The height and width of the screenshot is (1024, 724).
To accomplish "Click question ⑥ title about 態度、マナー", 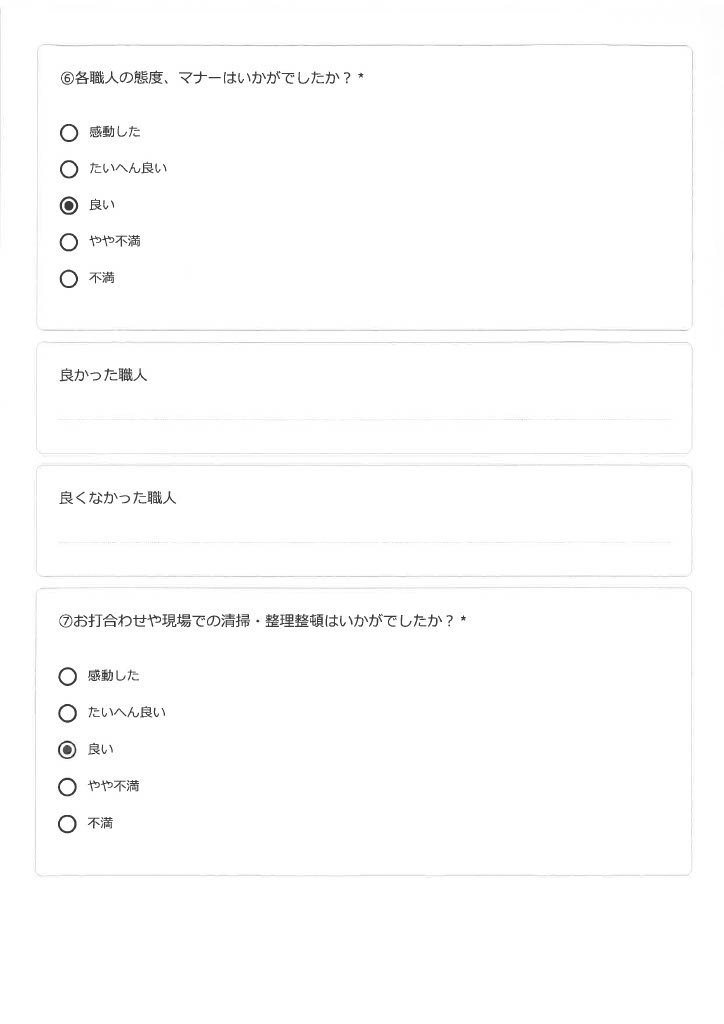I will click(x=212, y=78).
